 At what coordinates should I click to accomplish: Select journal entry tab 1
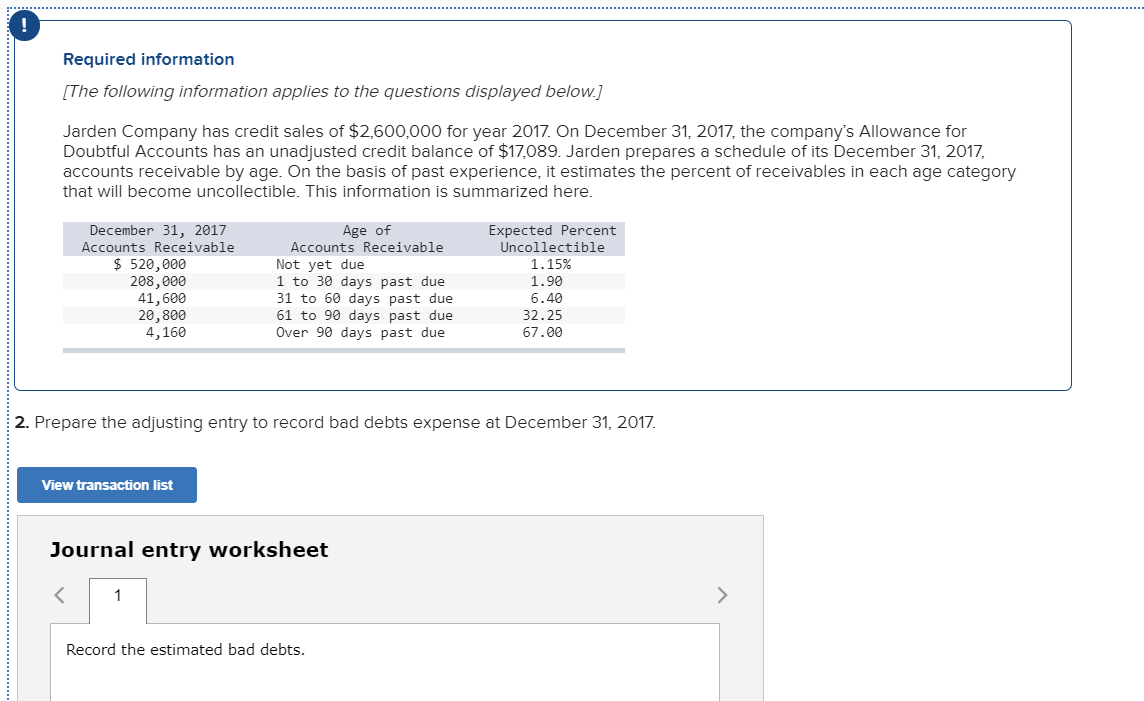click(x=118, y=601)
